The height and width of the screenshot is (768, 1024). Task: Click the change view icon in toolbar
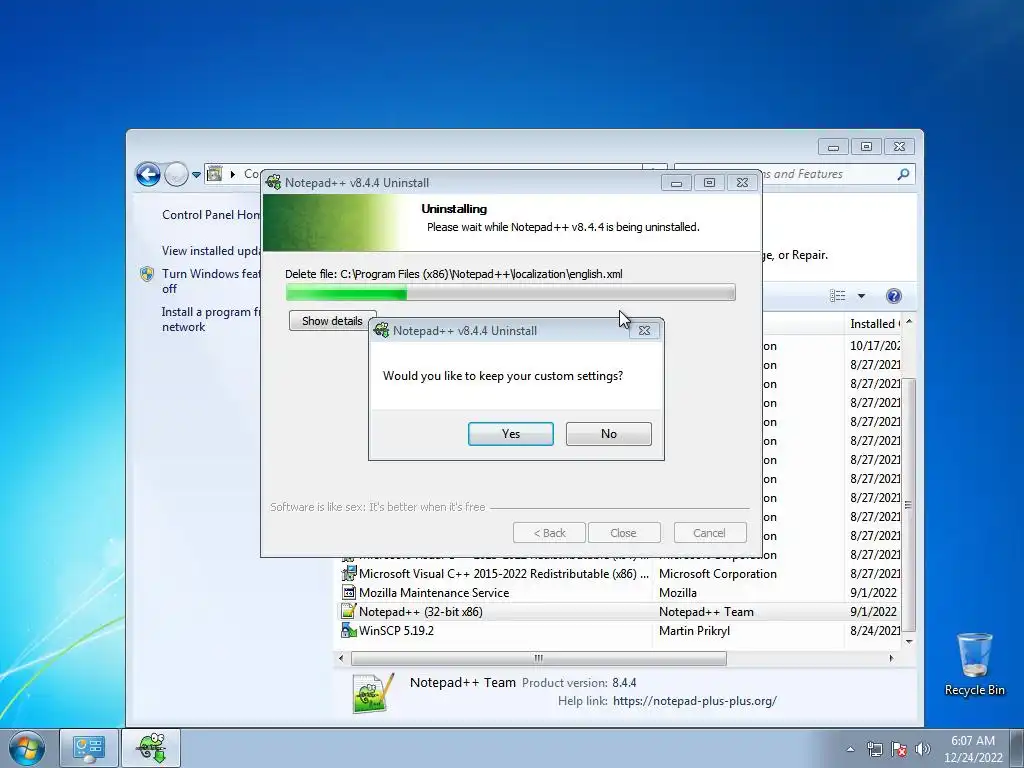838,296
